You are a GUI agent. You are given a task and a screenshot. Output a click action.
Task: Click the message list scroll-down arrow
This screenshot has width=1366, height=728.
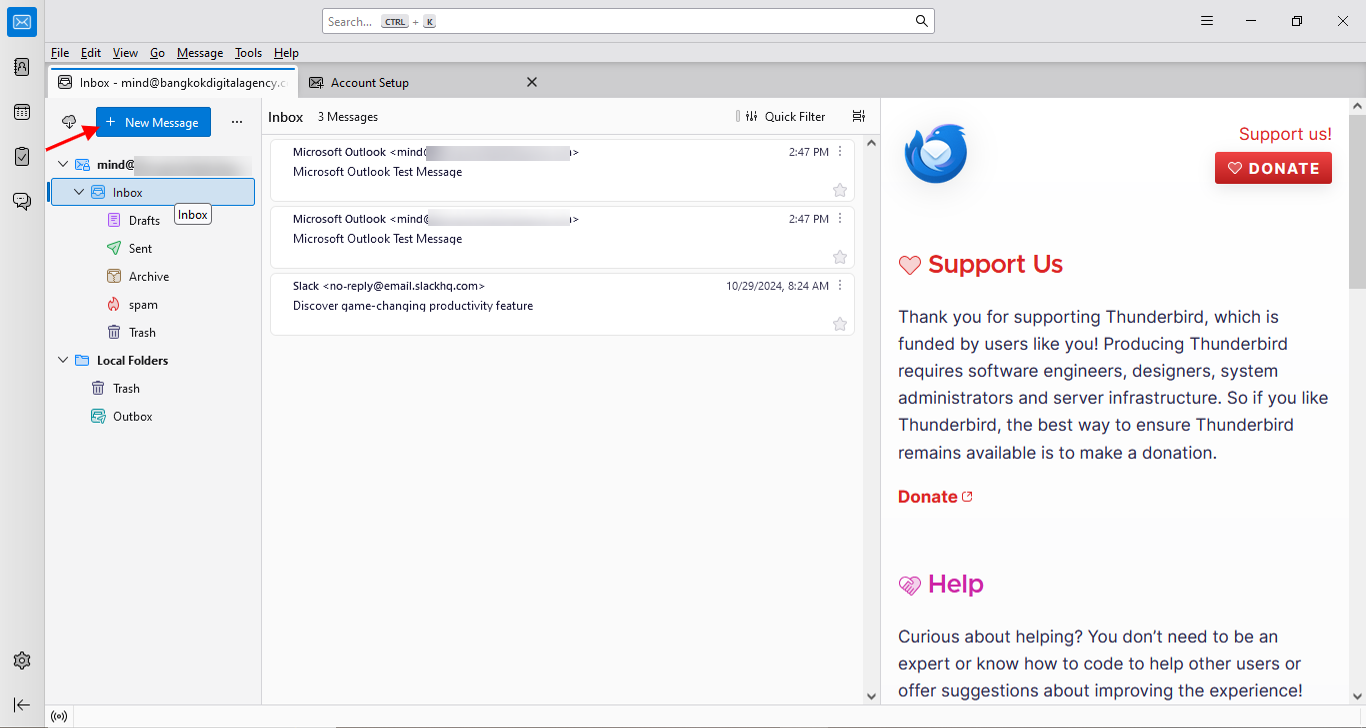870,696
